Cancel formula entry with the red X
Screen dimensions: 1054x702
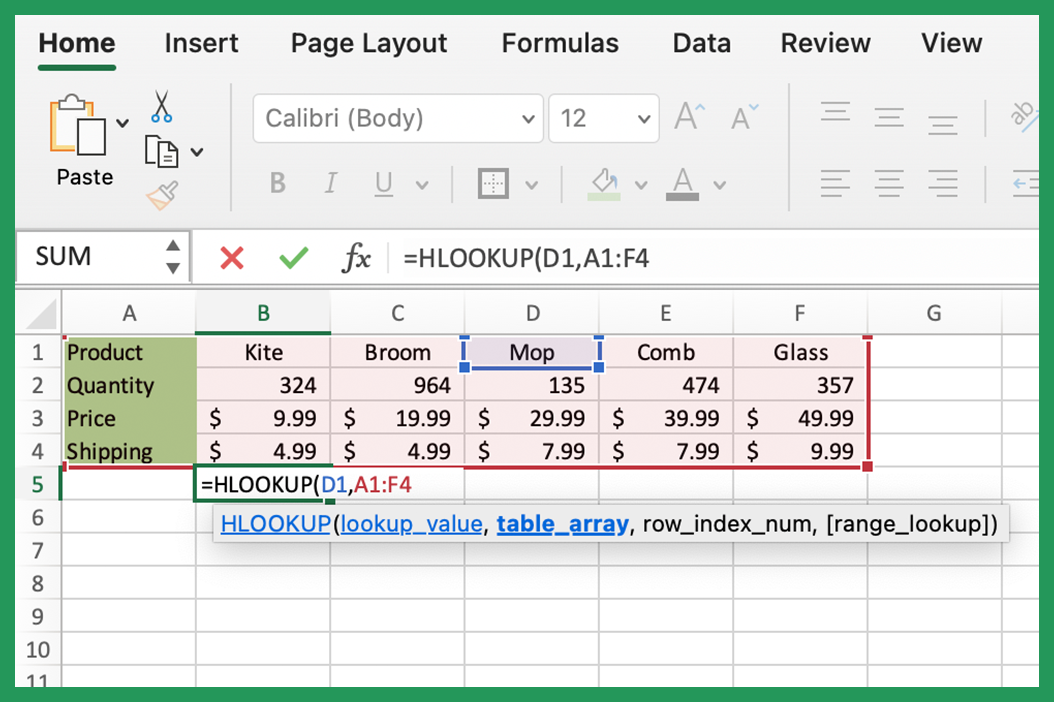pos(230,256)
